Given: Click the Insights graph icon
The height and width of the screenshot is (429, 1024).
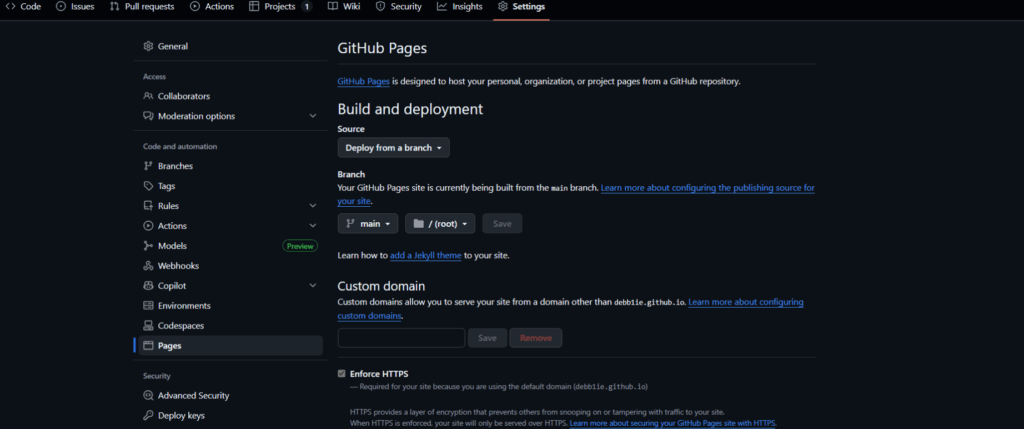Looking at the screenshot, I should point(442,7).
